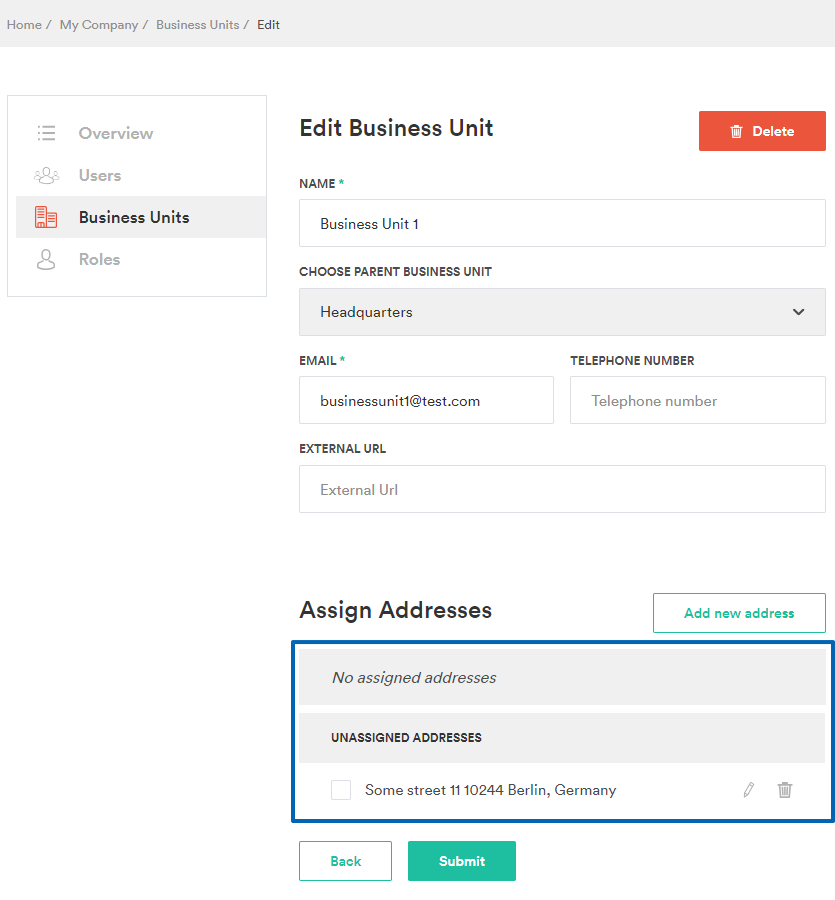
Task: Click the trash icon on Delete button
Action: pyautogui.click(x=736, y=131)
